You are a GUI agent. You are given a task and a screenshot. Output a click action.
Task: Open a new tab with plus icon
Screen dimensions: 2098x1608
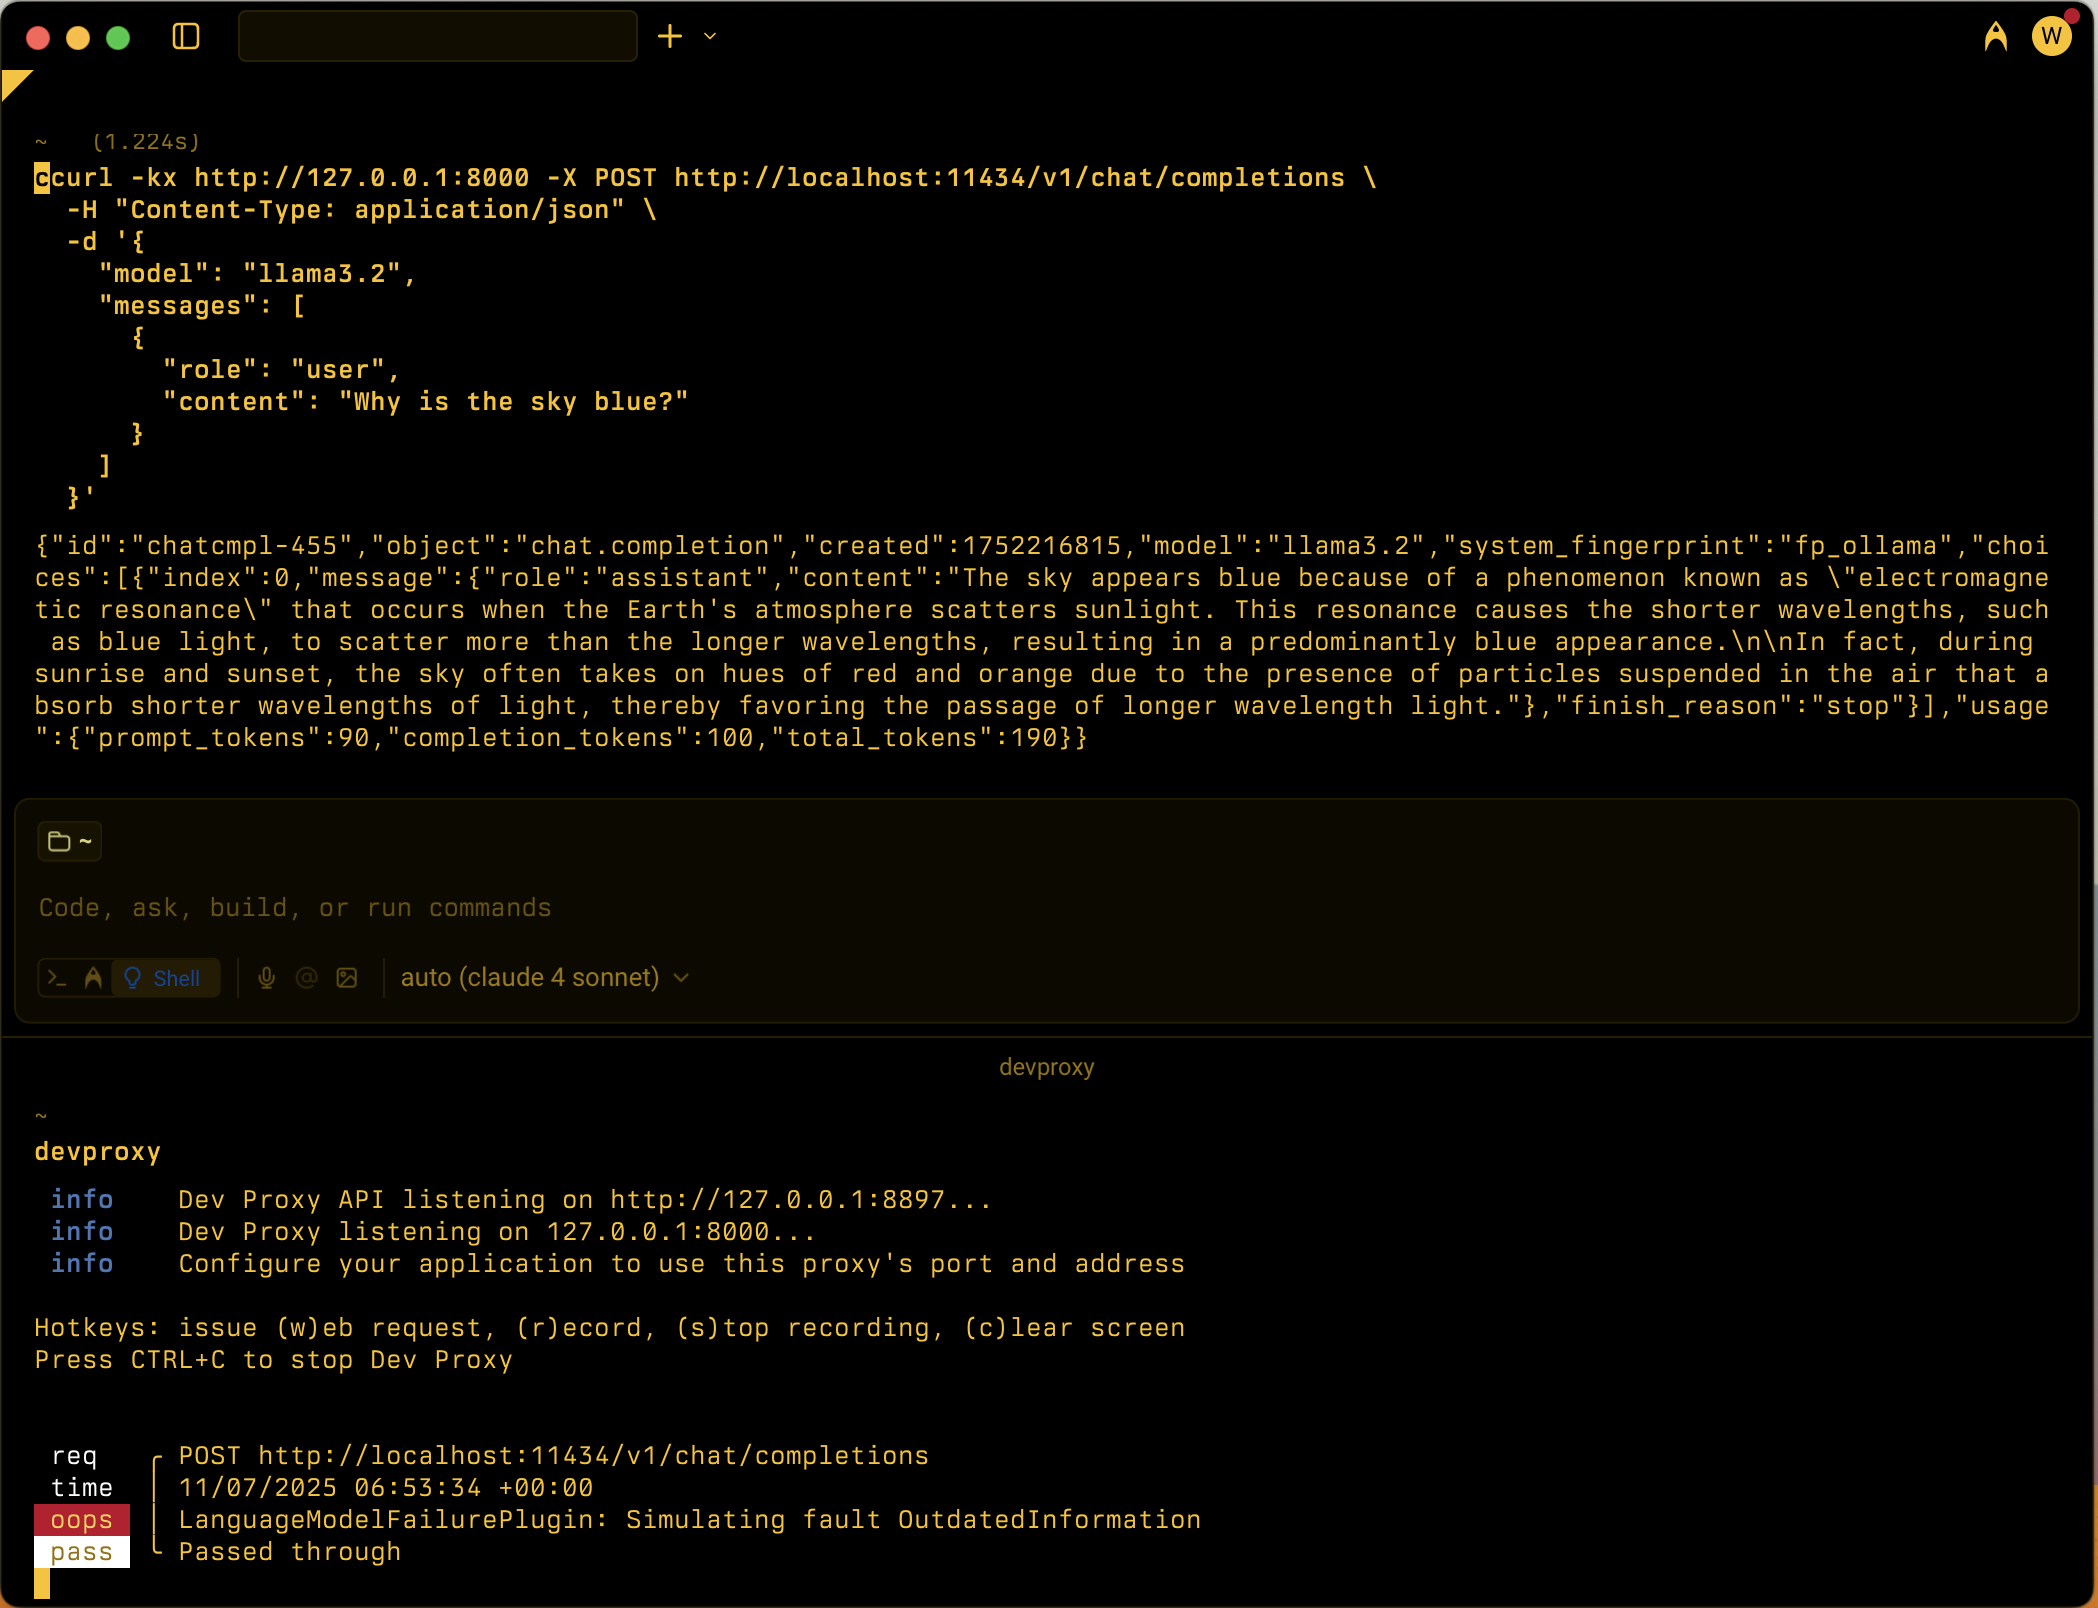coord(670,37)
